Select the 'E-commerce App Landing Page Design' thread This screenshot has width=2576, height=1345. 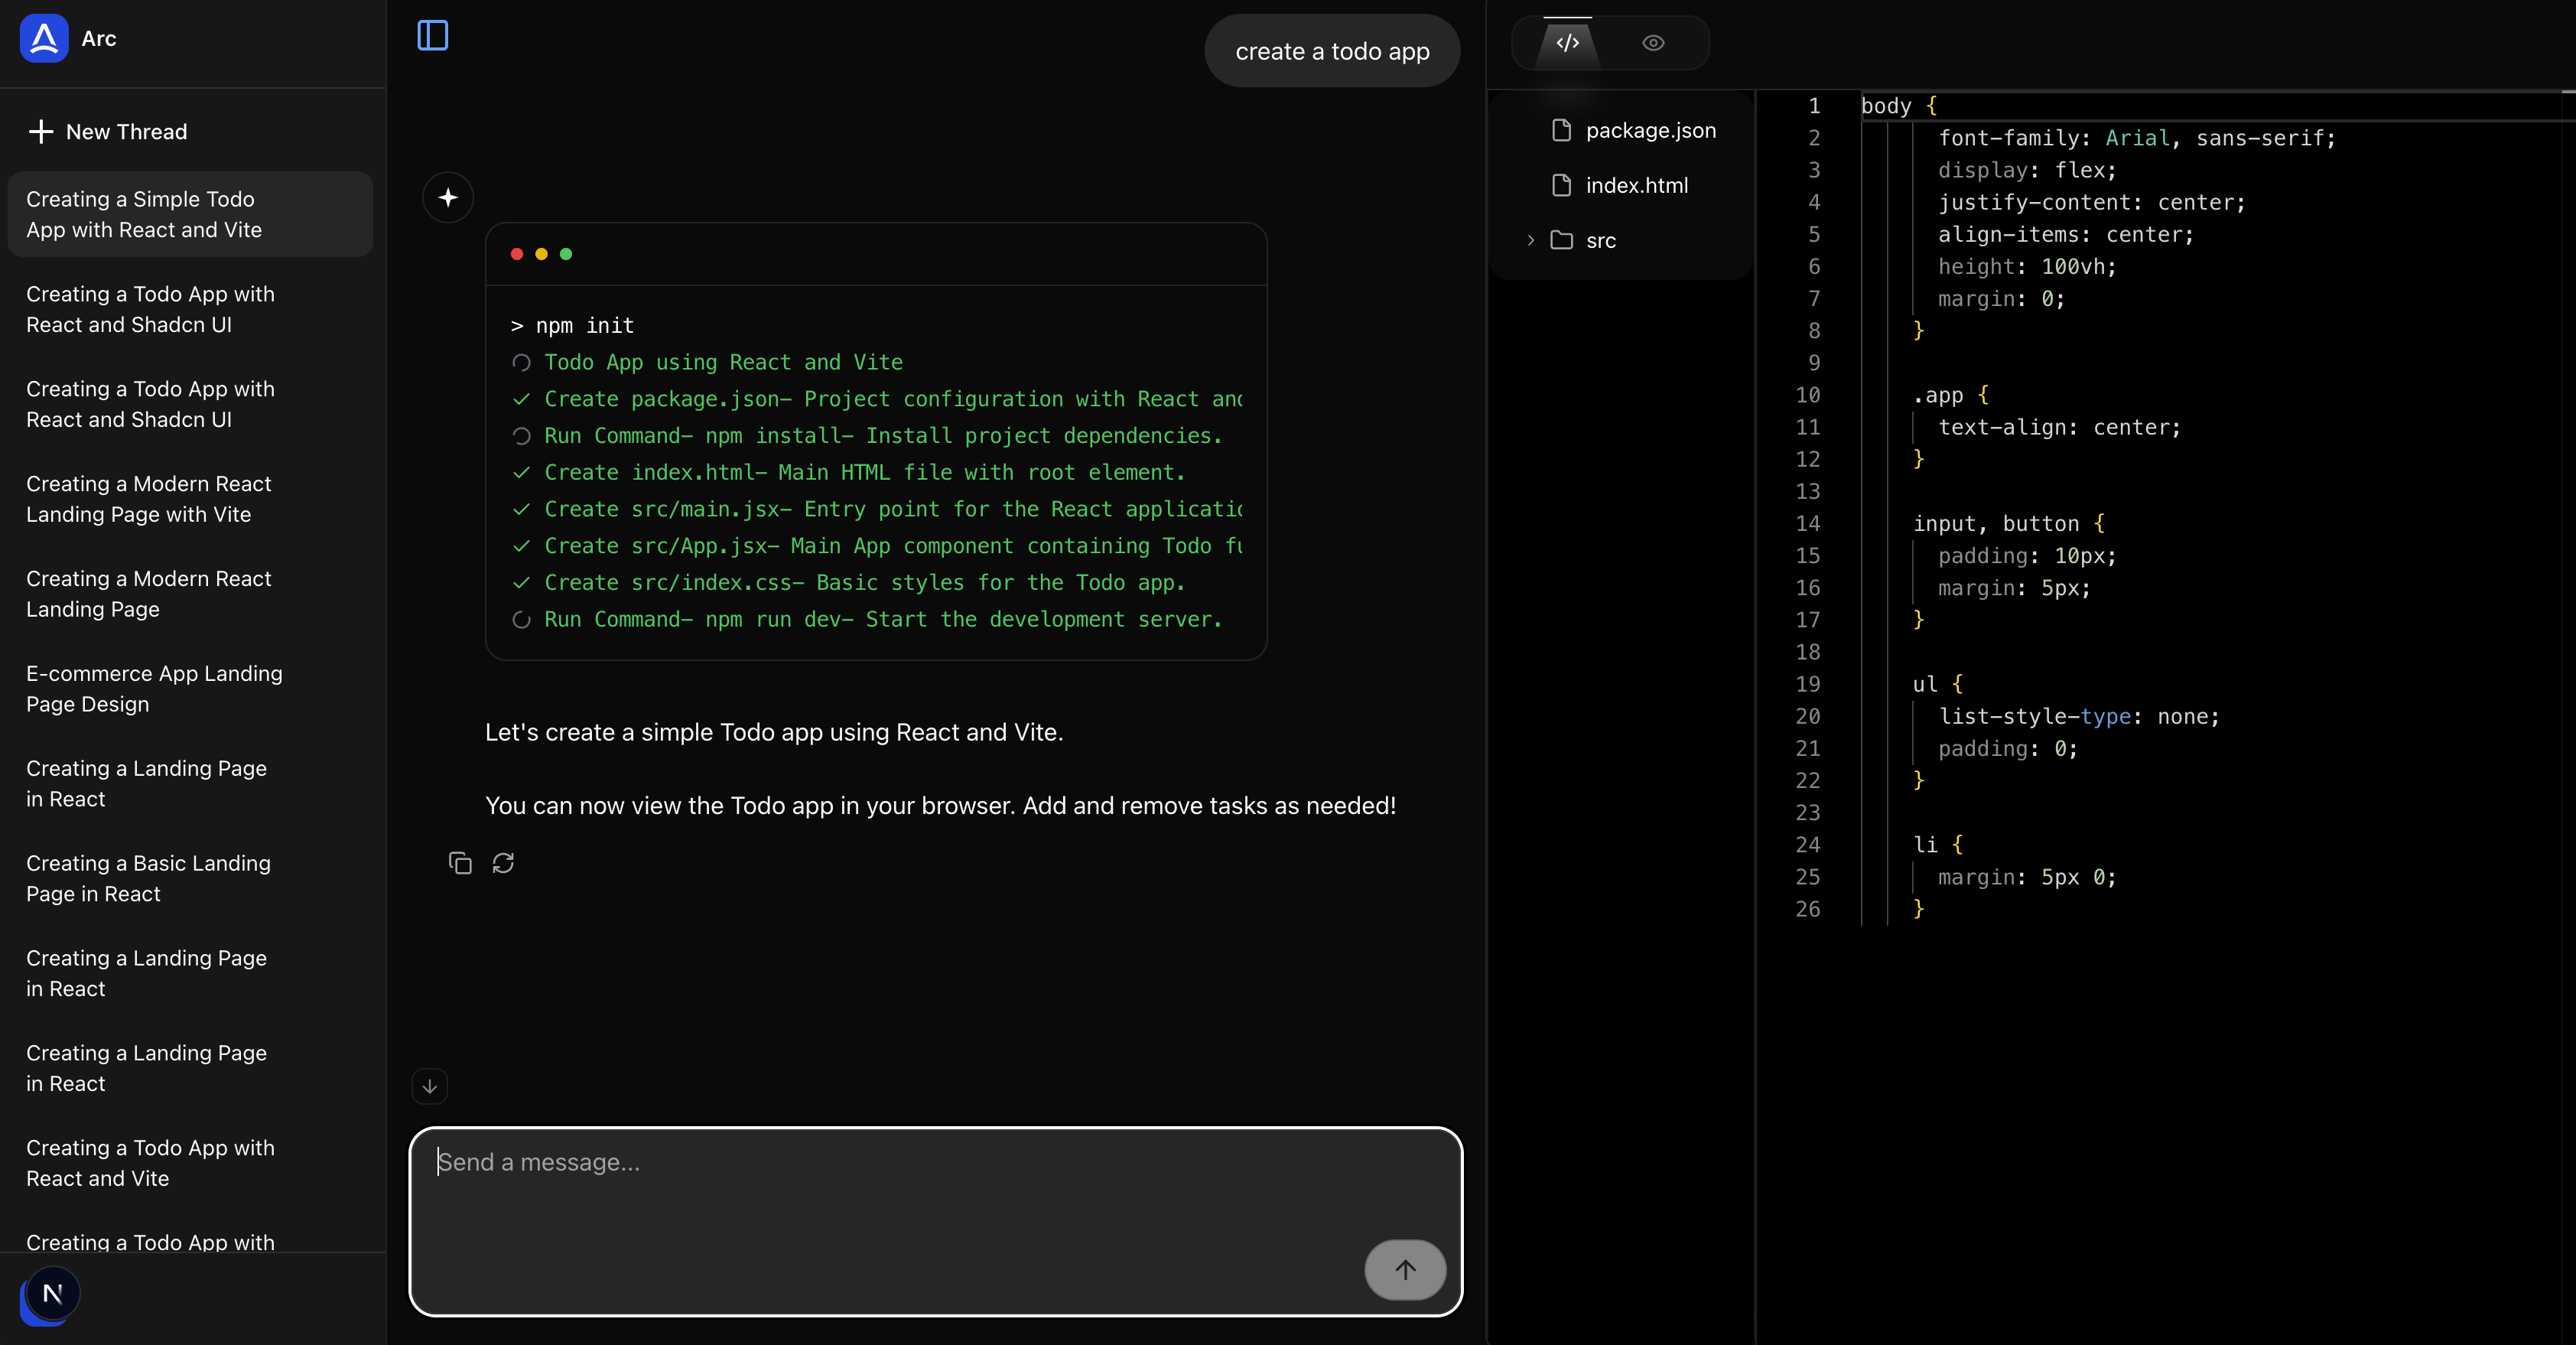(x=154, y=688)
